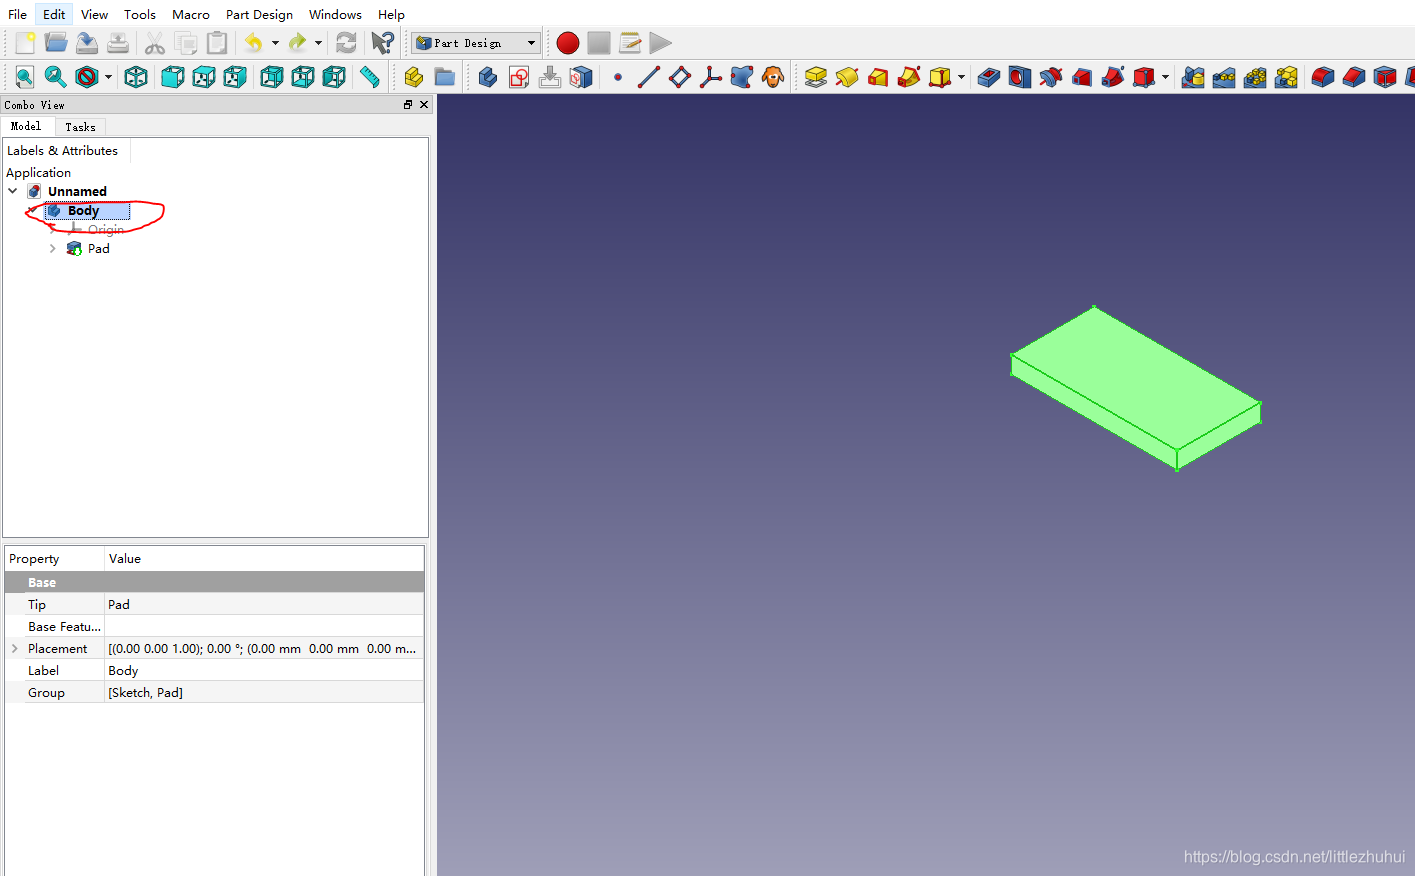Open the subtractive primitive dropdown arrow
The height and width of the screenshot is (876, 1415).
coord(1165,77)
